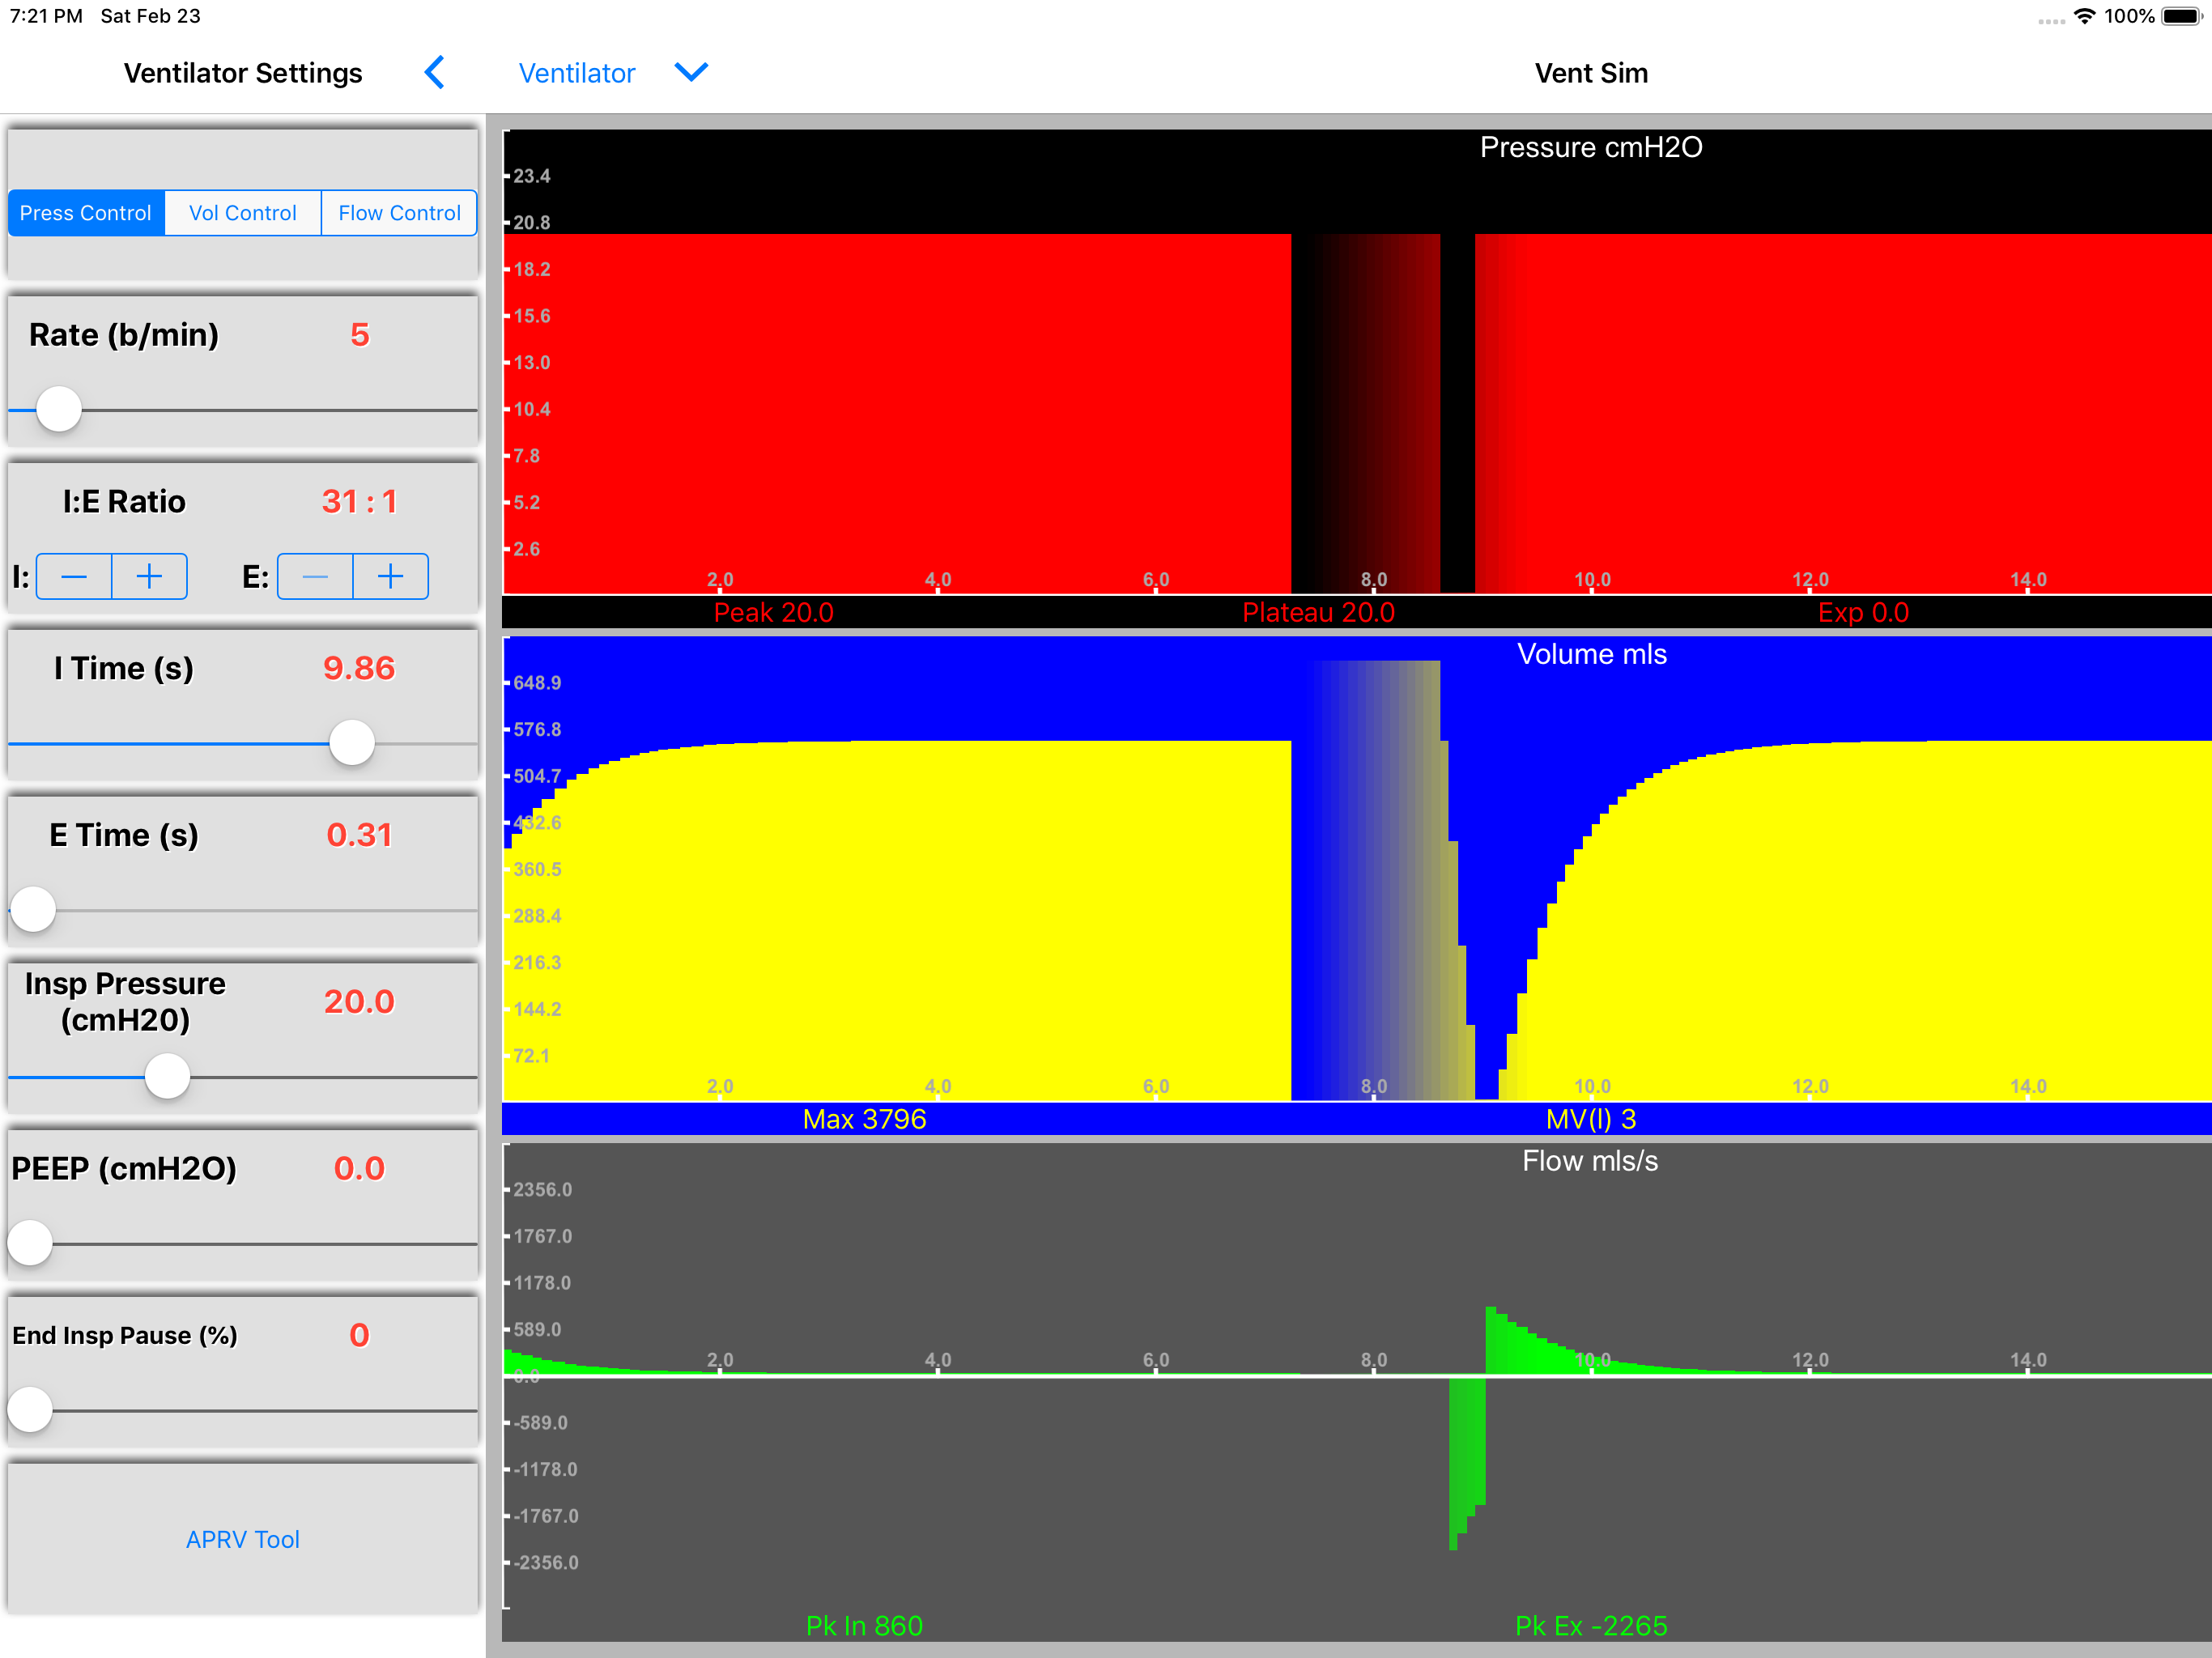Expand the Ventilator dropdown chevron
This screenshot has height=1658, width=2212.
(x=691, y=72)
